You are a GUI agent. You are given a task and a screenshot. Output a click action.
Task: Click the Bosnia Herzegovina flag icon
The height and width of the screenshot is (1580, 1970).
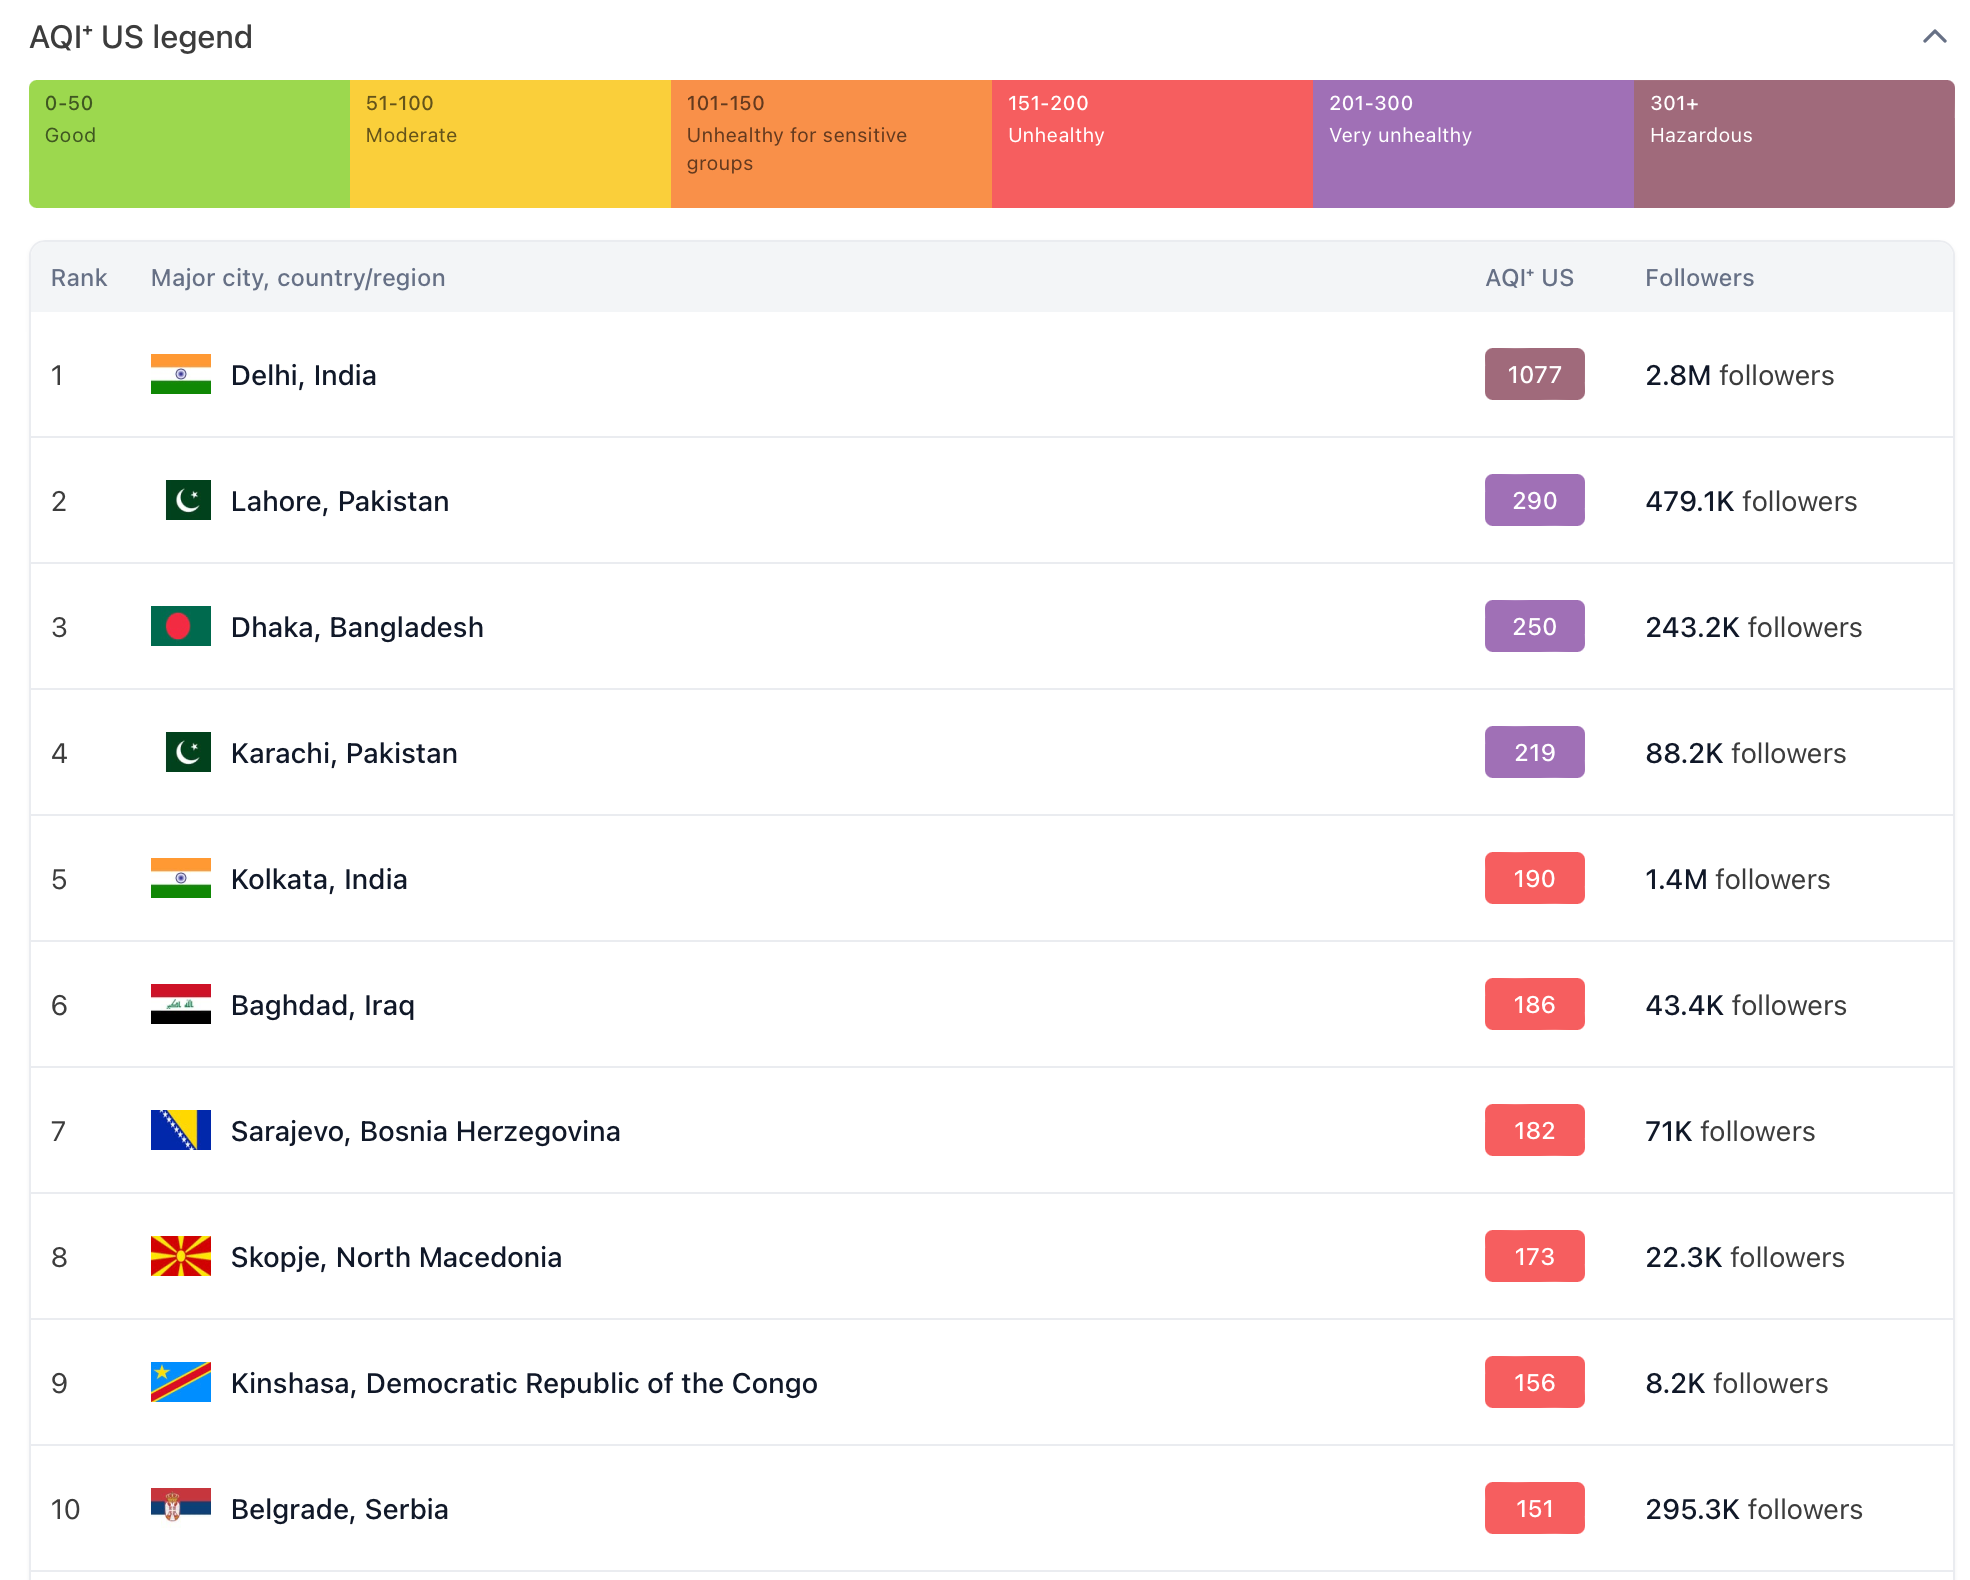[x=180, y=1130]
